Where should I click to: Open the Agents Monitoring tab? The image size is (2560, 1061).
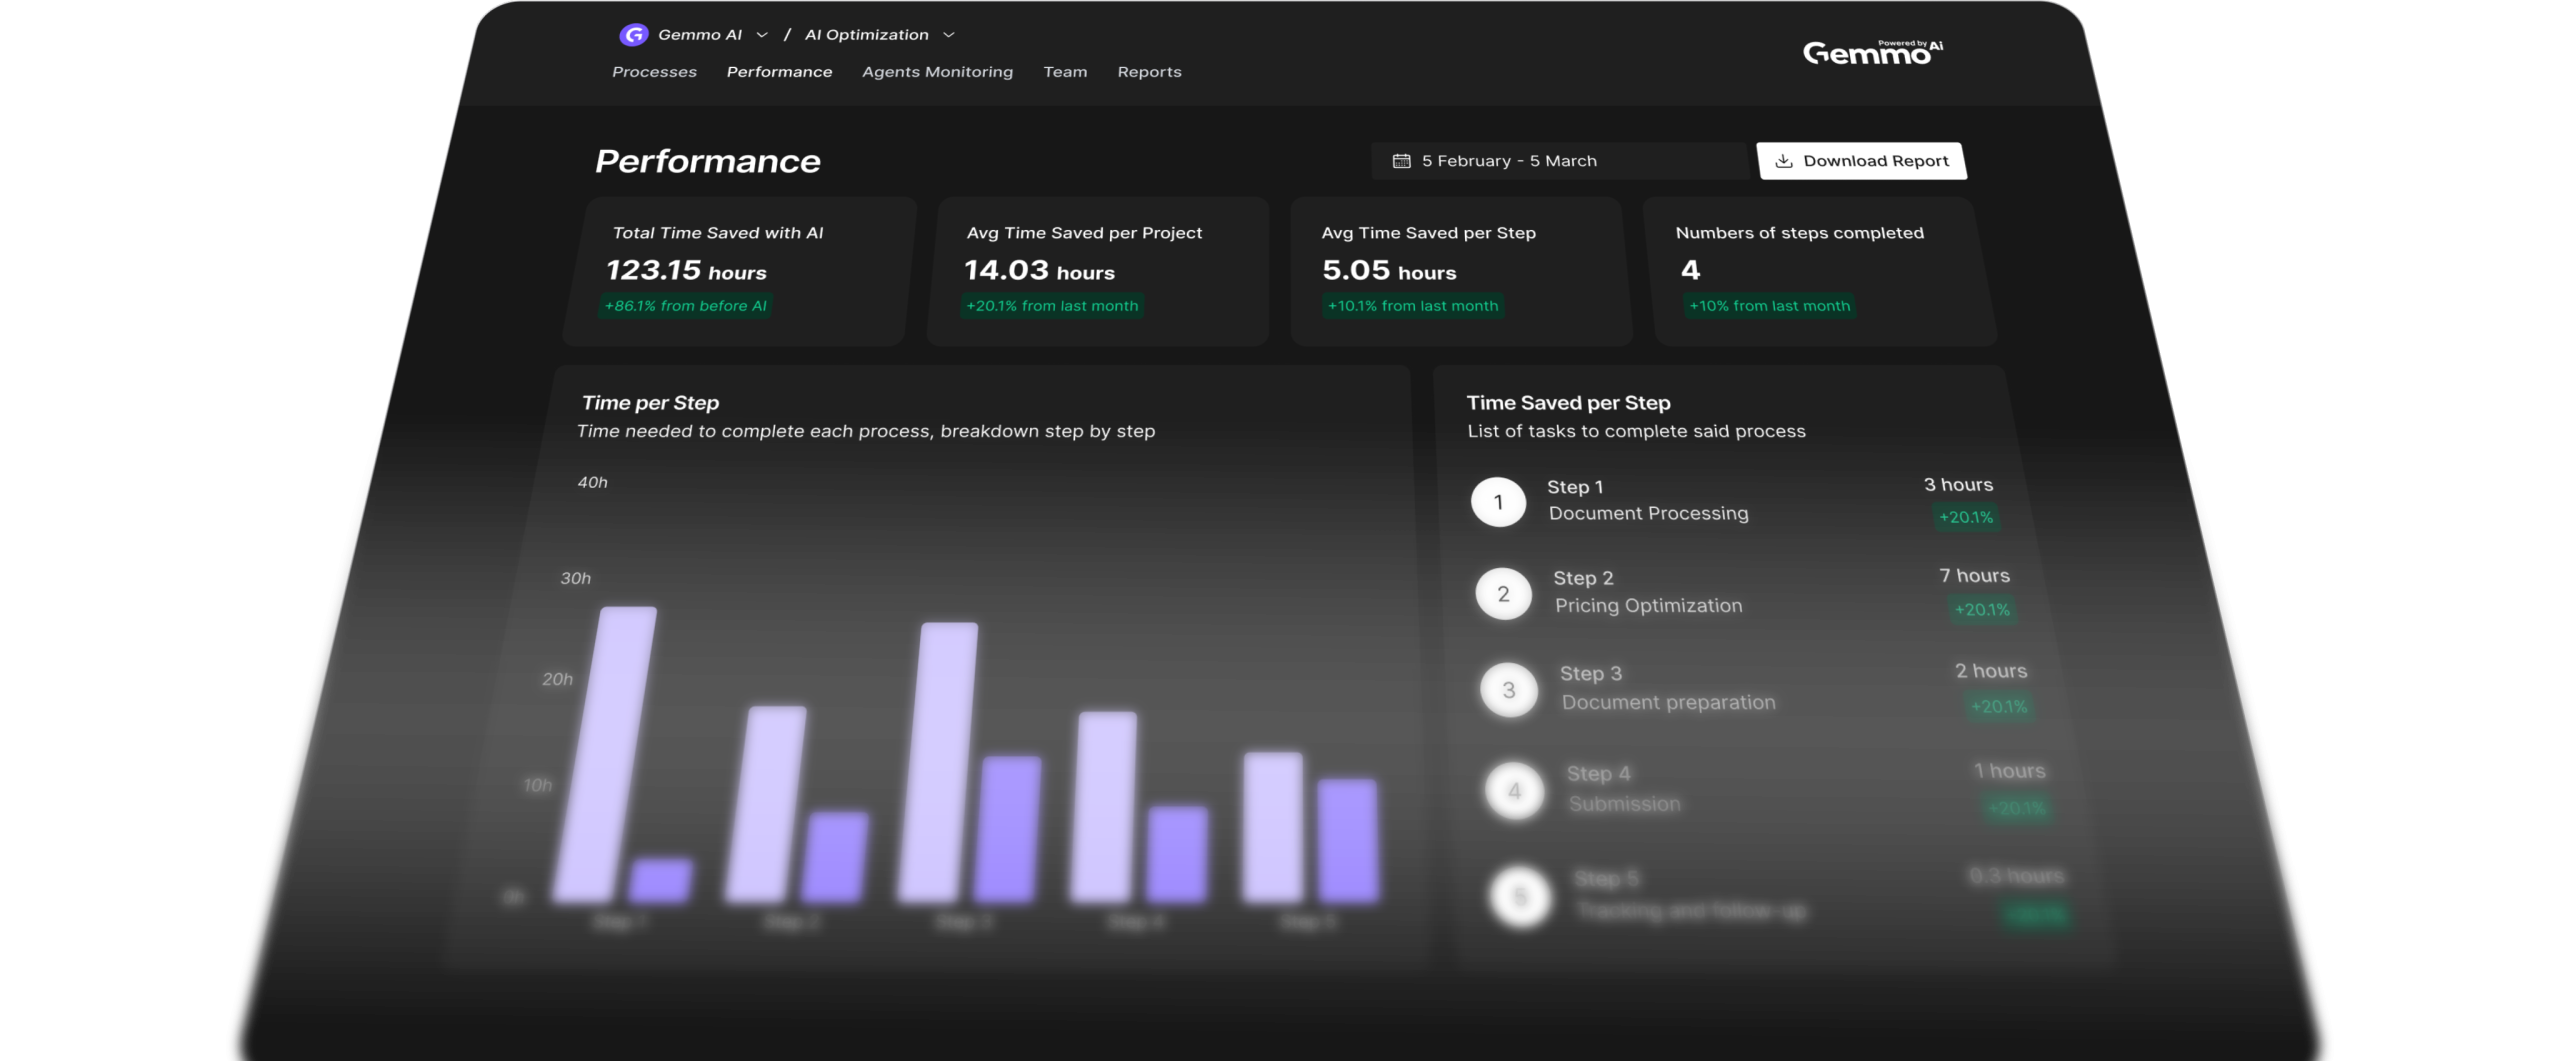[937, 72]
